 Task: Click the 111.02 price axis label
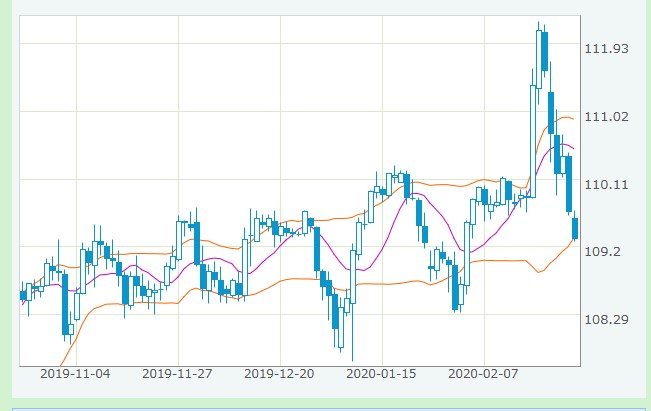pos(608,116)
